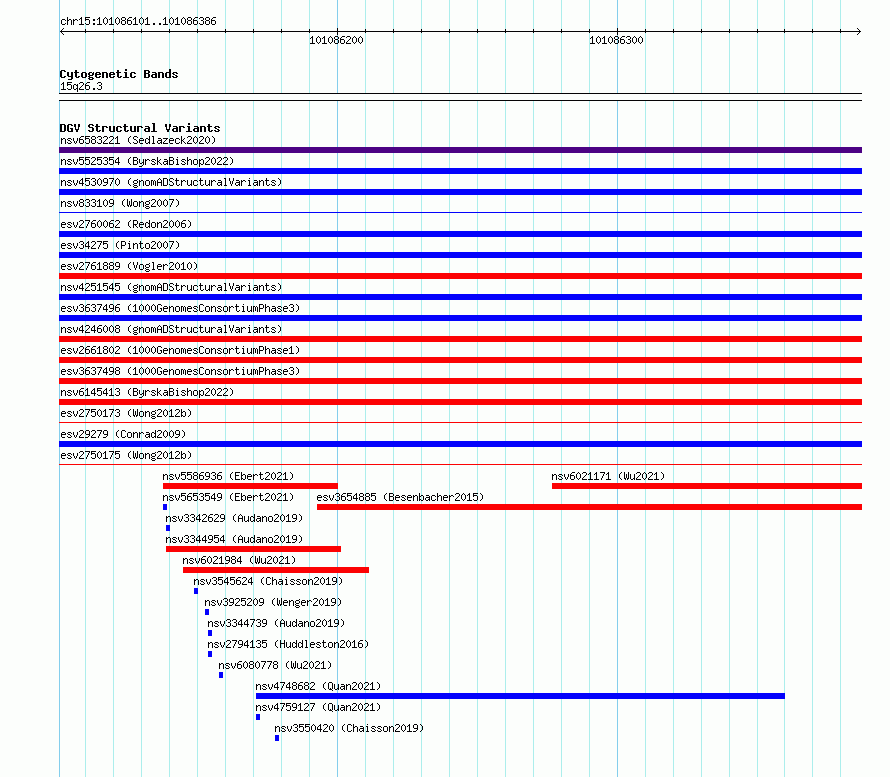Select the small blue marker of nsv3344739

[x=210, y=633]
